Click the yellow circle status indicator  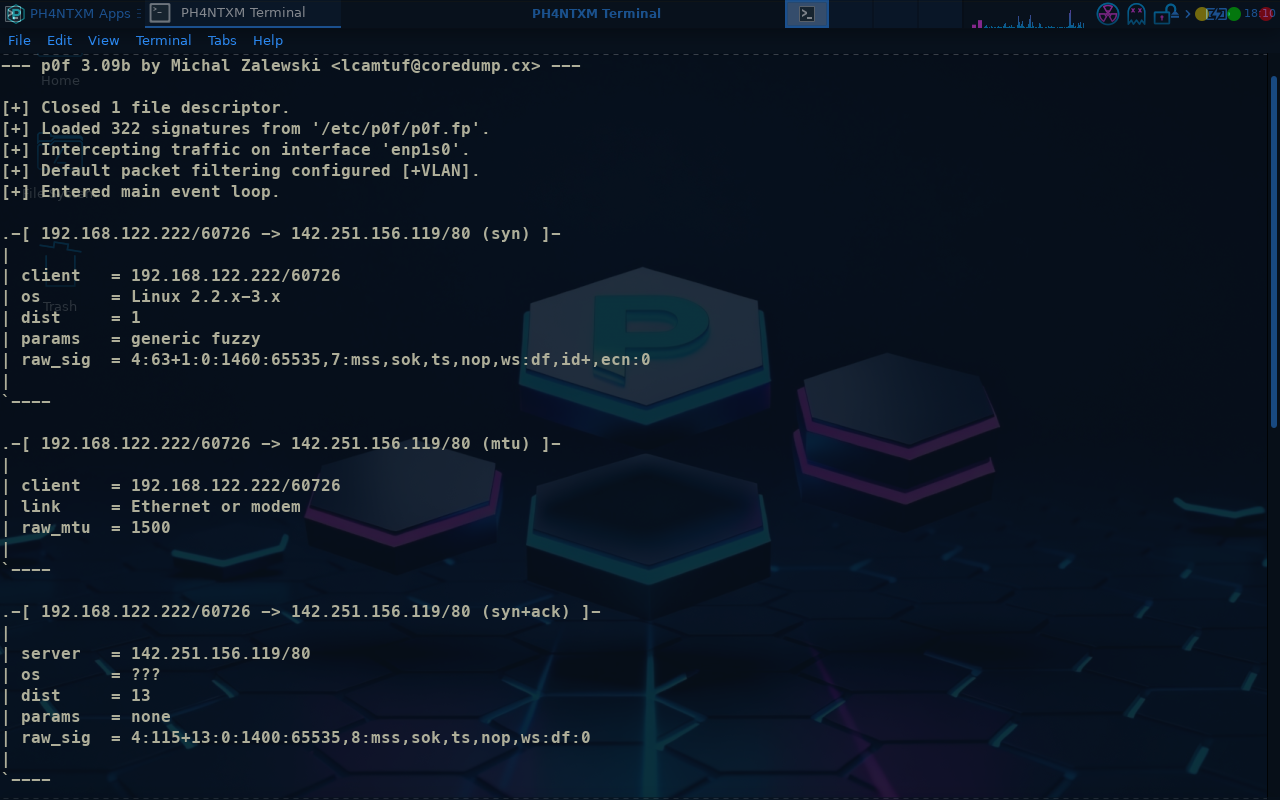click(1202, 14)
